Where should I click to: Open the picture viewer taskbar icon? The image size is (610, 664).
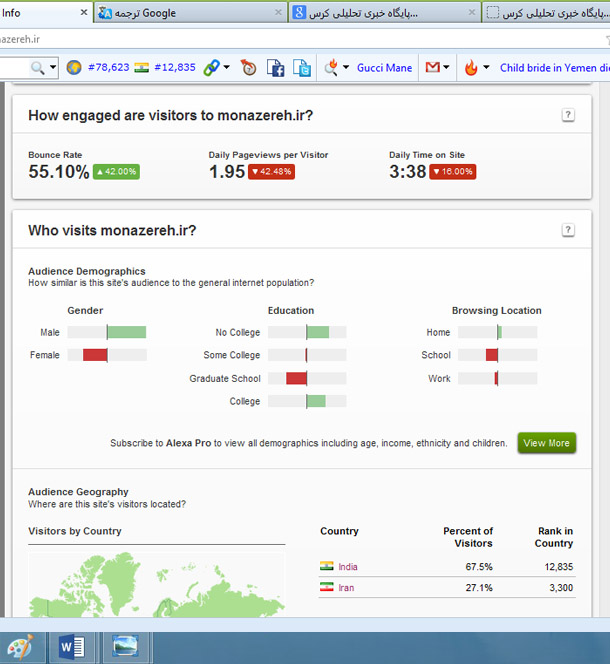pyautogui.click(x=125, y=647)
